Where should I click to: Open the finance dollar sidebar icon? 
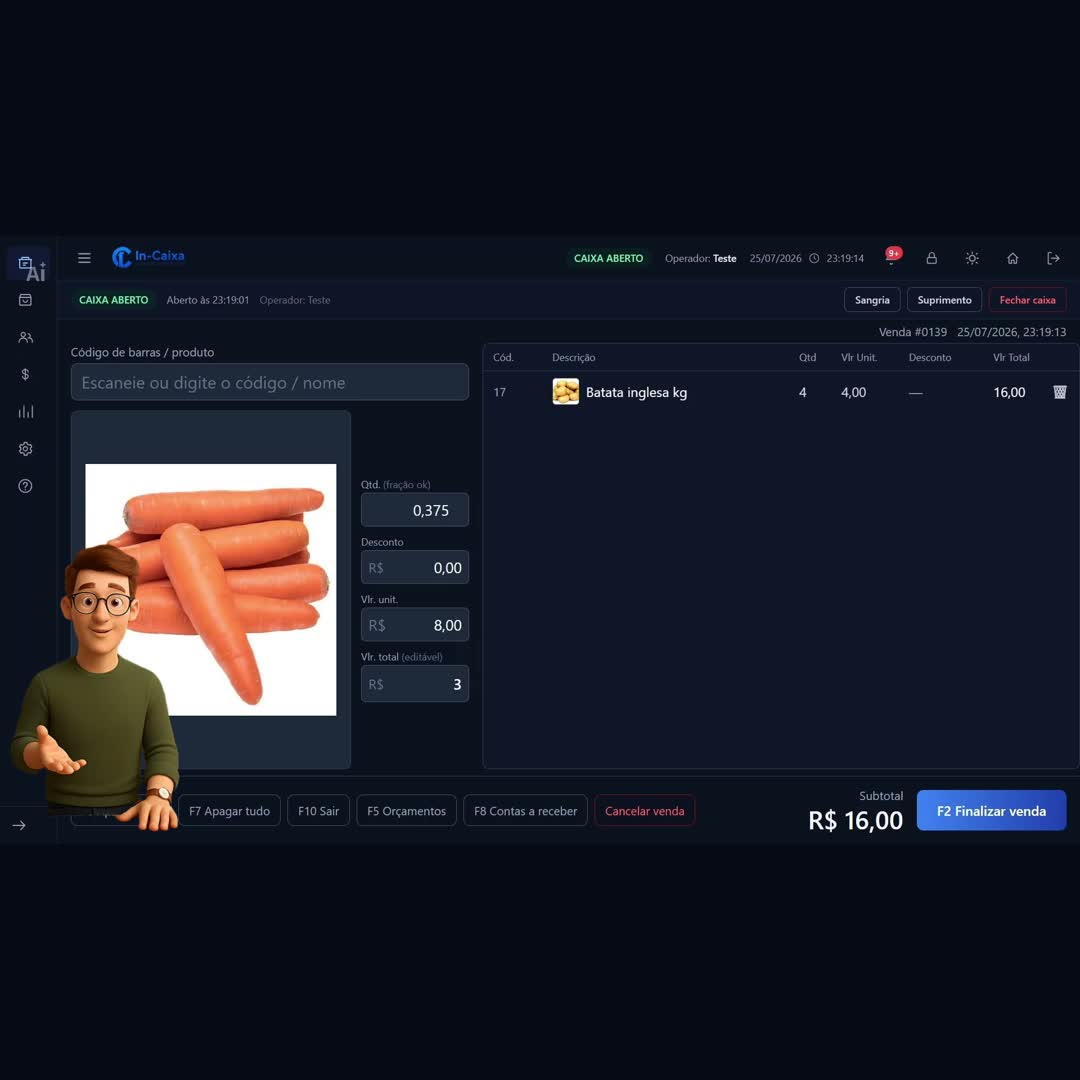[x=25, y=374]
